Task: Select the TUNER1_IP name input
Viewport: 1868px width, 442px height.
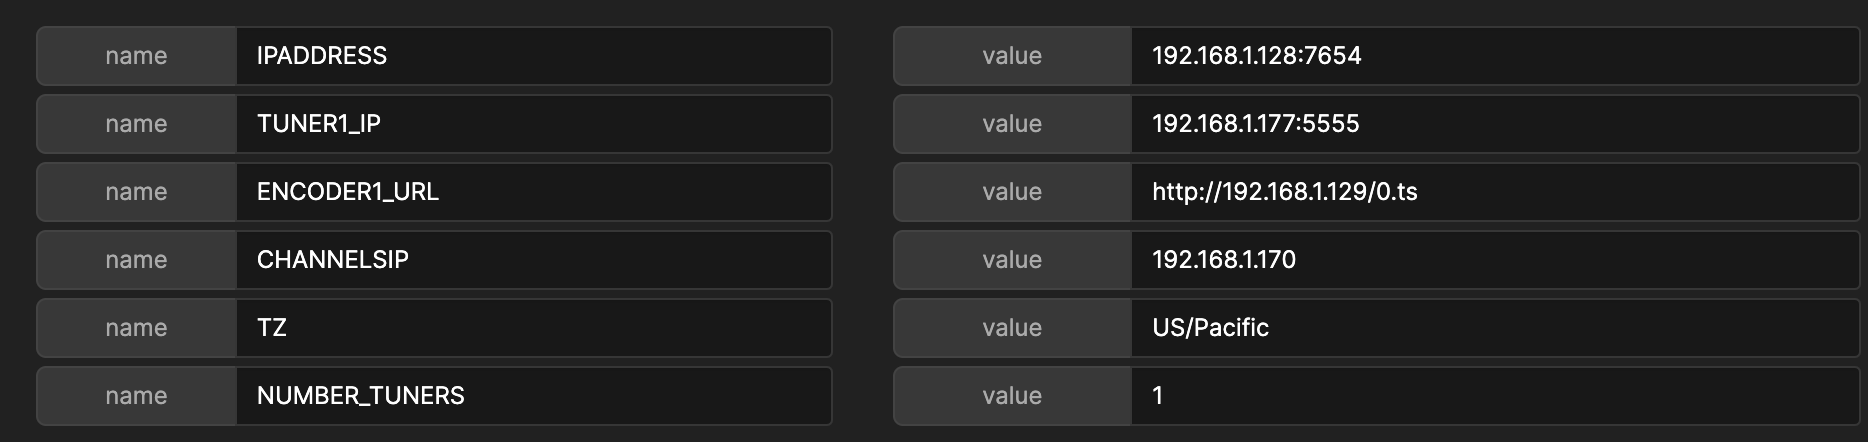Action: [532, 124]
